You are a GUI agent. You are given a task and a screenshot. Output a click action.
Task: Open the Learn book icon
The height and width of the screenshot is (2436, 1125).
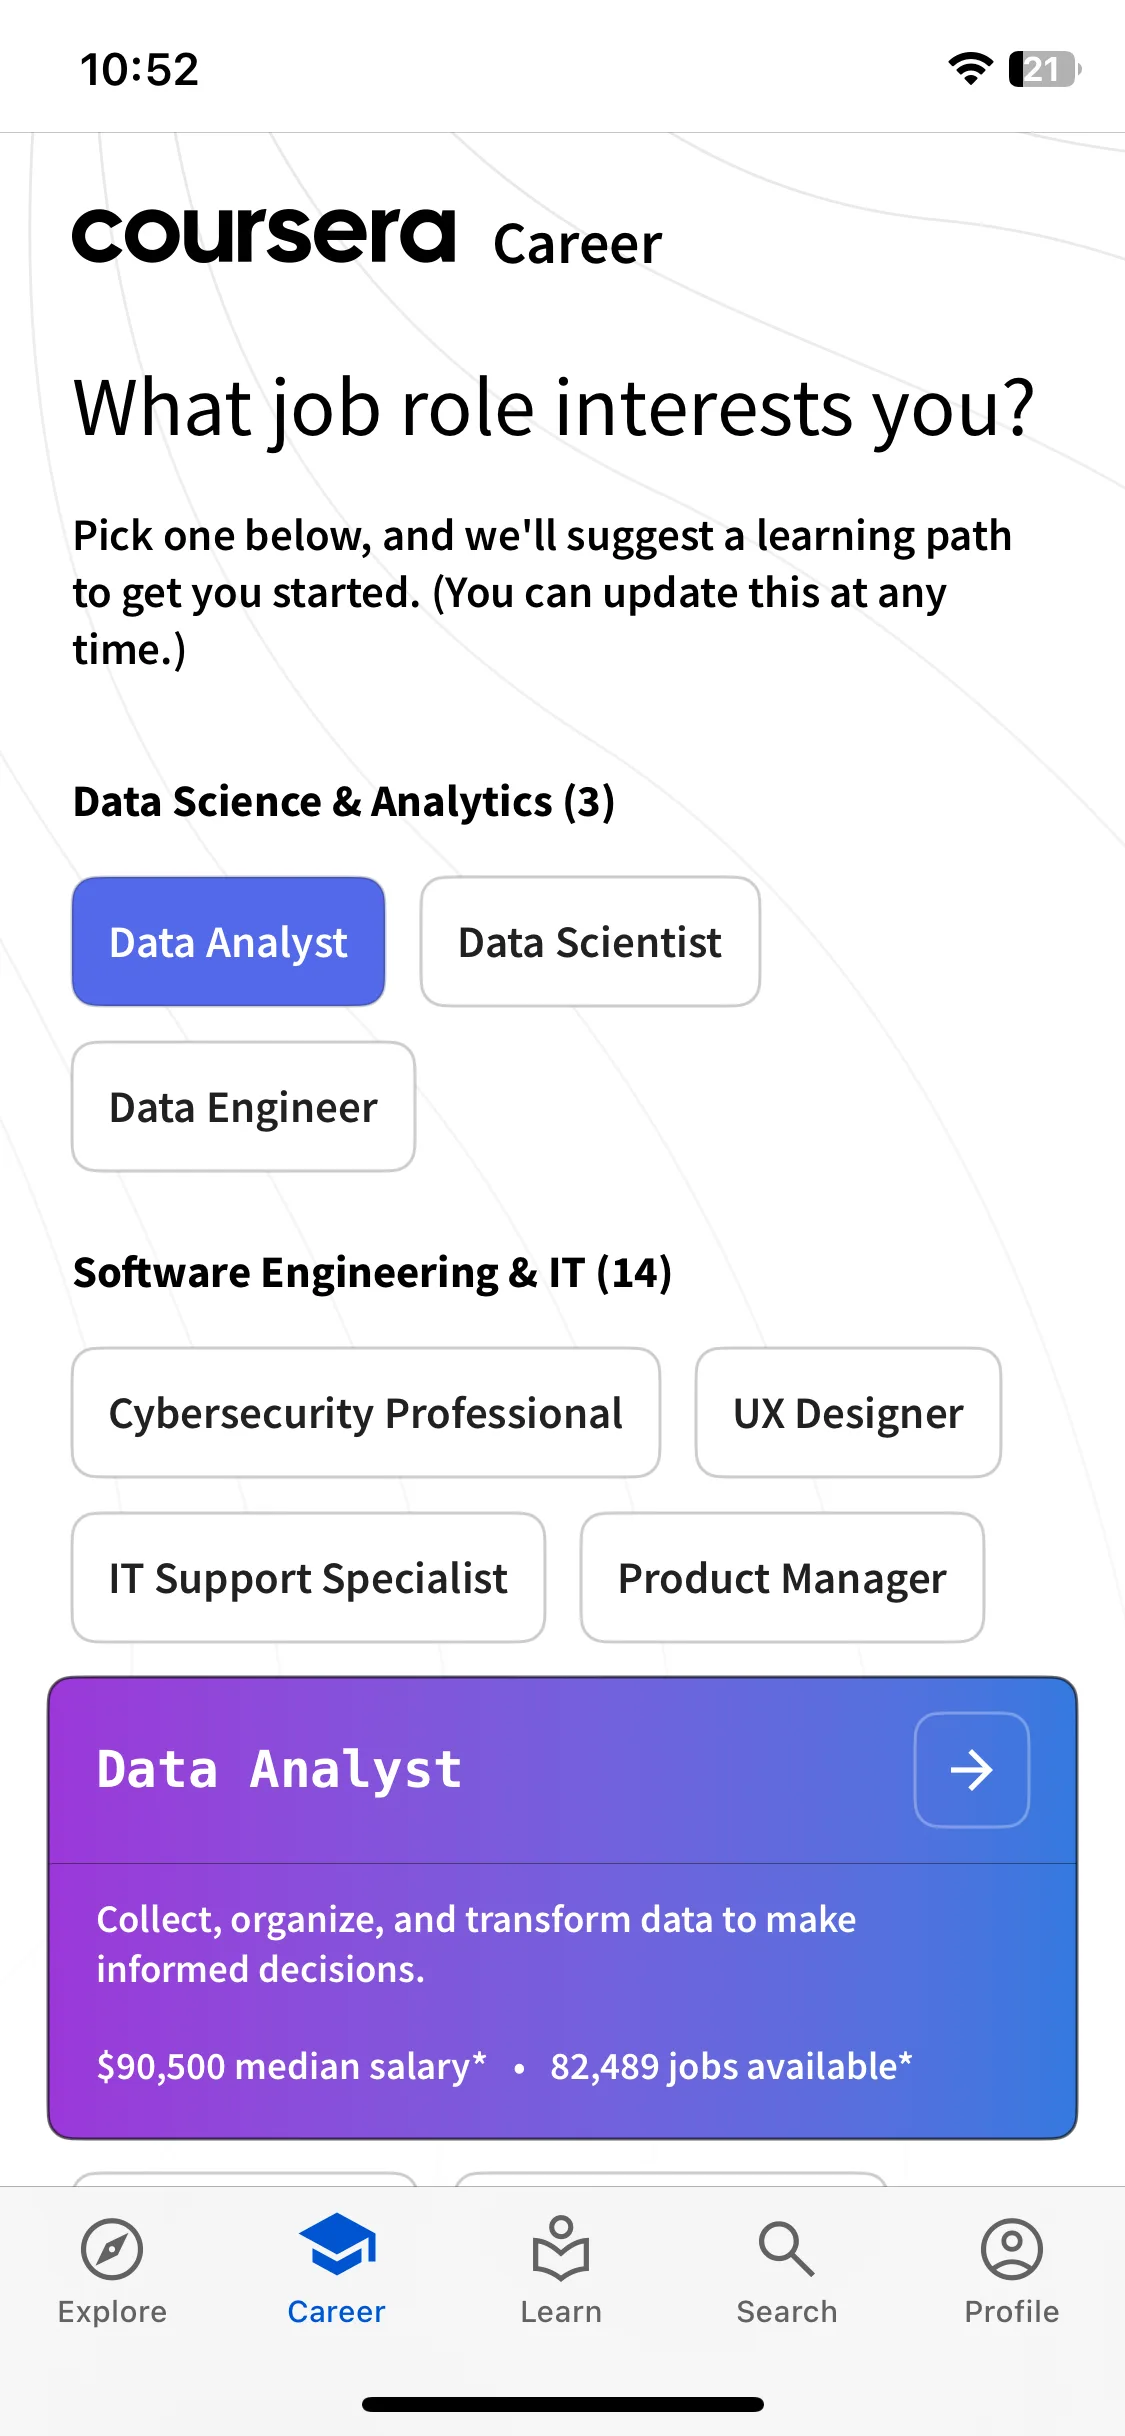click(561, 2248)
